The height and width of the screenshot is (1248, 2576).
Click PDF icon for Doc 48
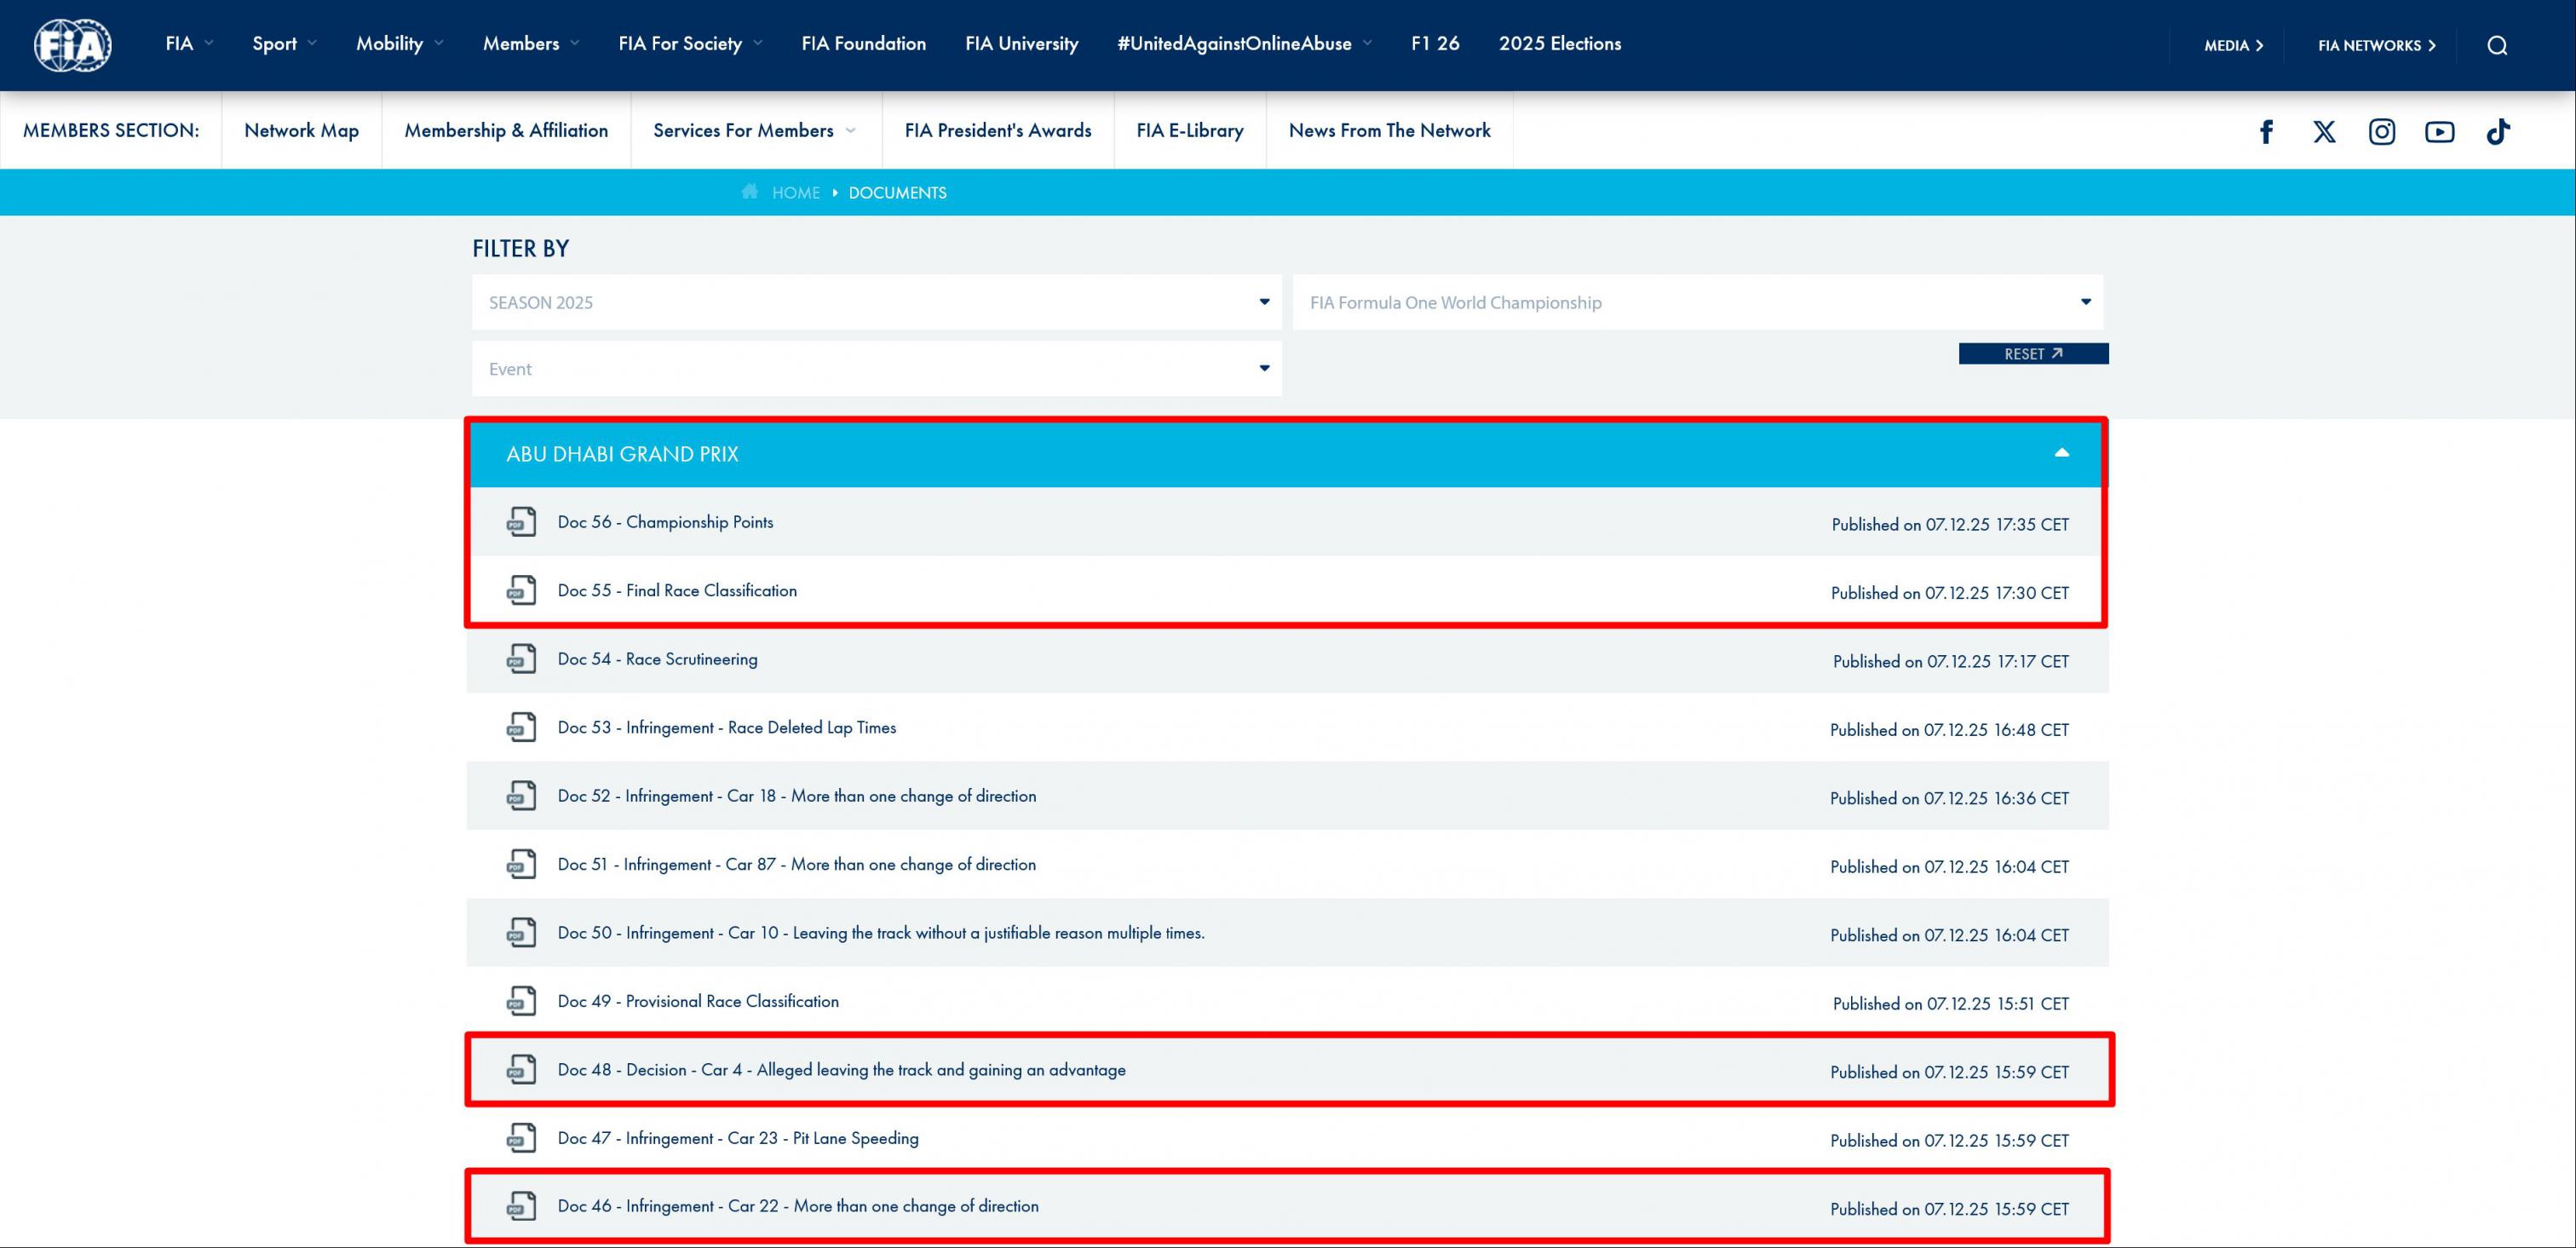coord(521,1070)
